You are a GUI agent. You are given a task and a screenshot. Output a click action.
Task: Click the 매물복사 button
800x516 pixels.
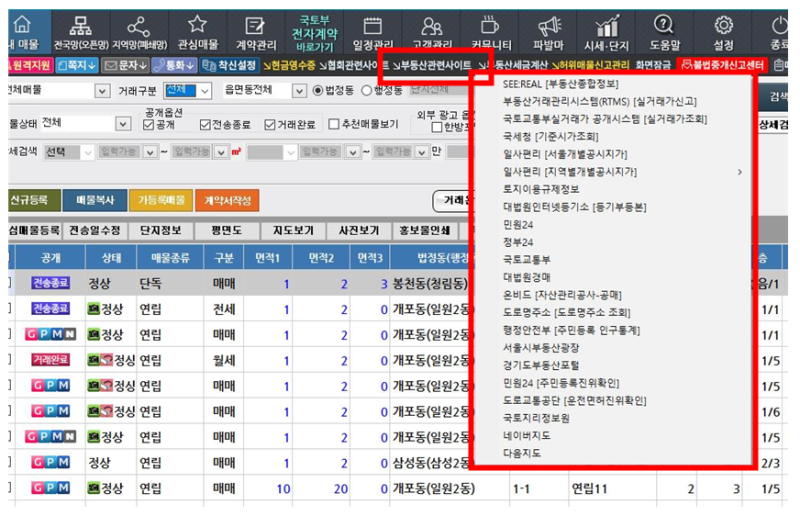(x=94, y=200)
